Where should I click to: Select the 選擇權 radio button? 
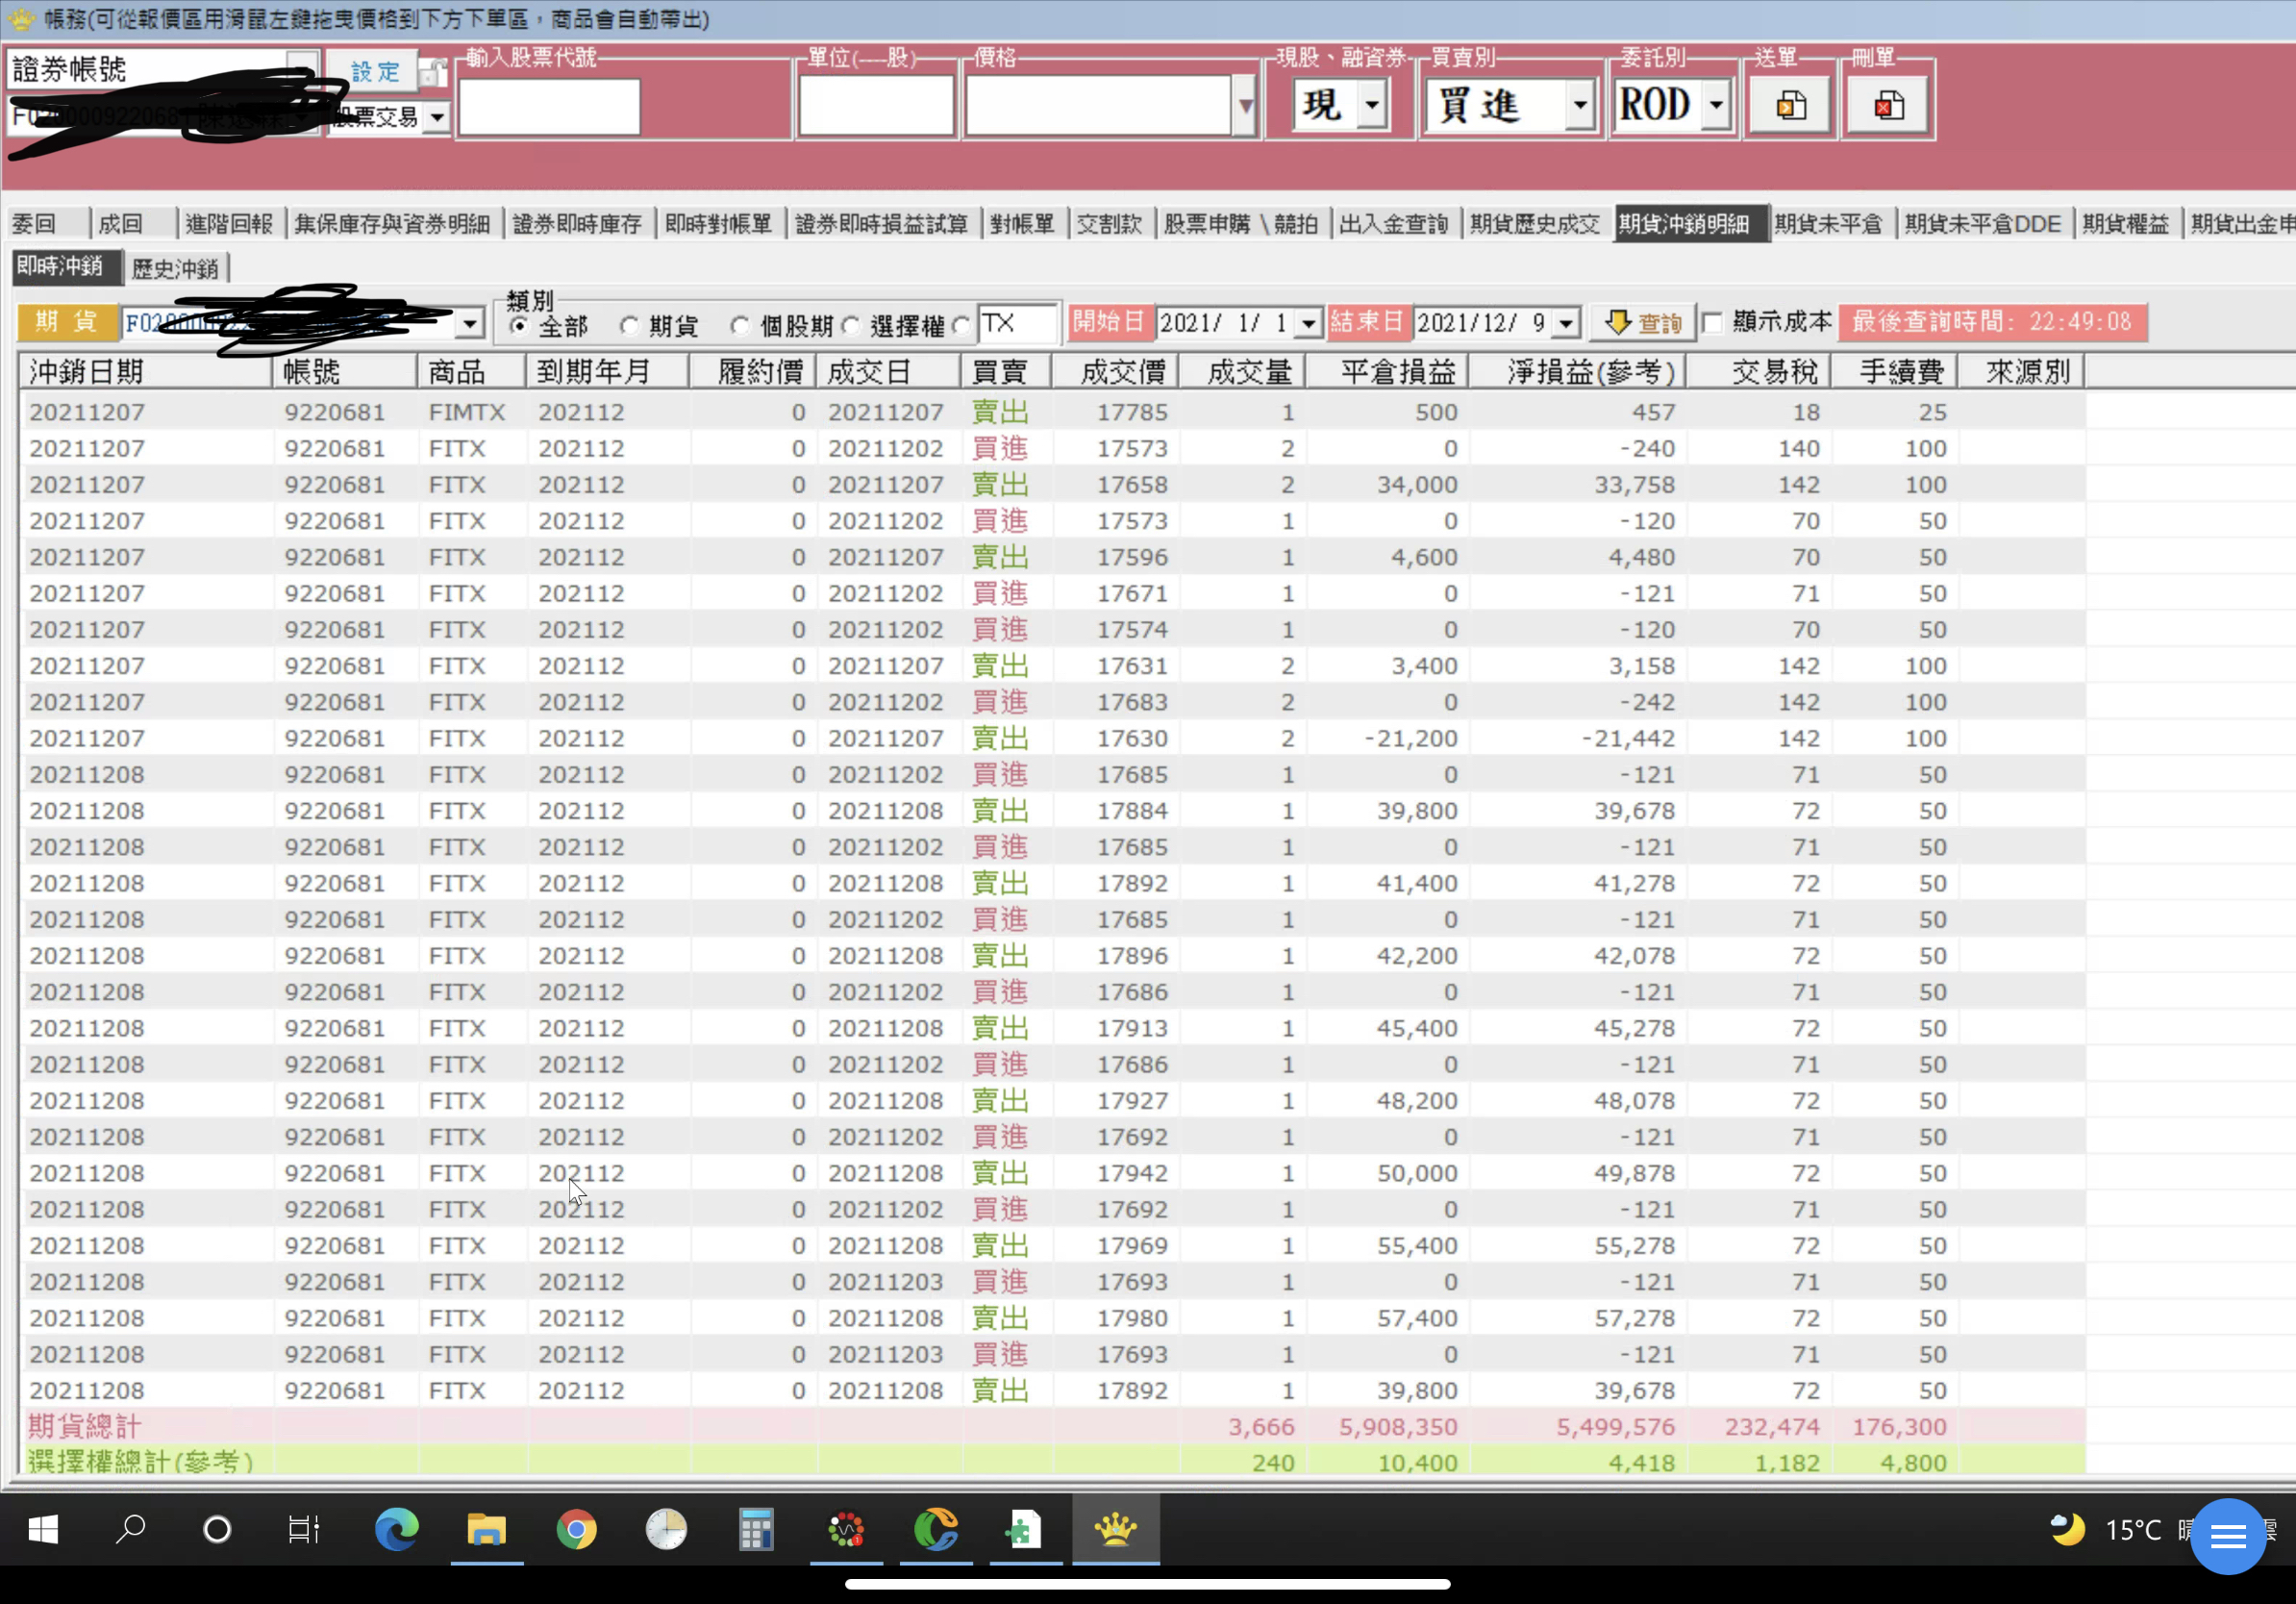pos(852,326)
